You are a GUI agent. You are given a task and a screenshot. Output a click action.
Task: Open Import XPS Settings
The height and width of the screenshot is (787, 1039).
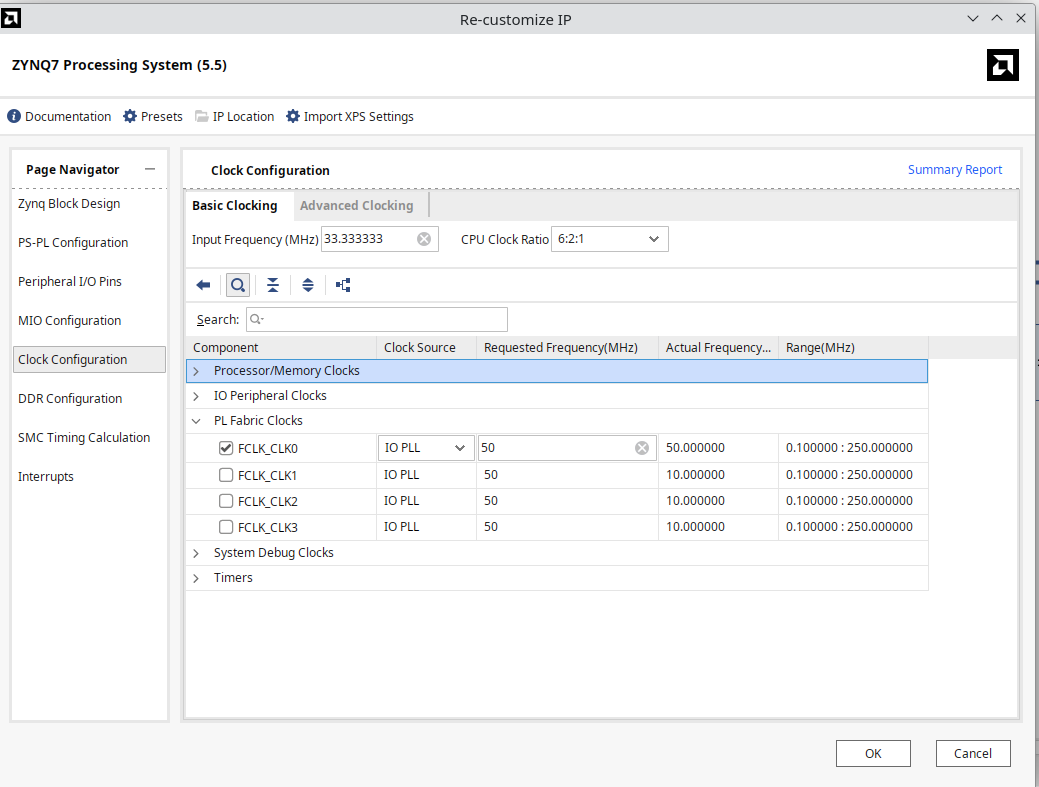350,117
